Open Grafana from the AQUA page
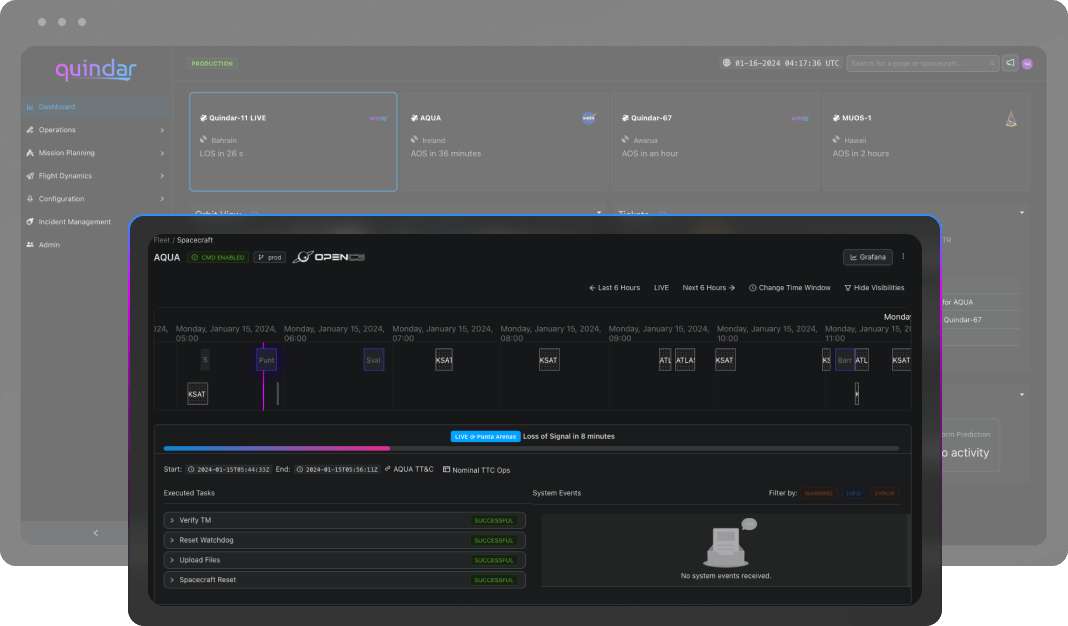 [x=868, y=257]
